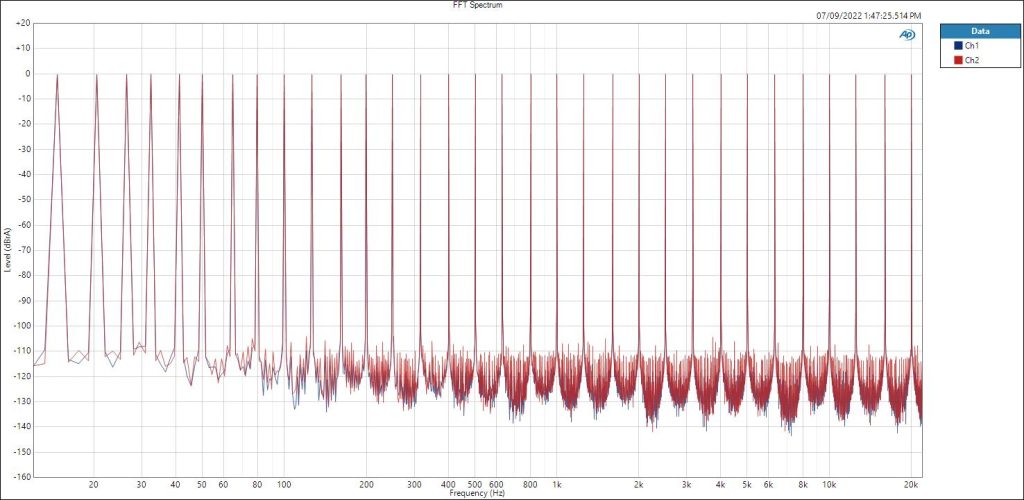Select the Ch1 label in Data legend
The image size is (1024, 500).
point(971,46)
